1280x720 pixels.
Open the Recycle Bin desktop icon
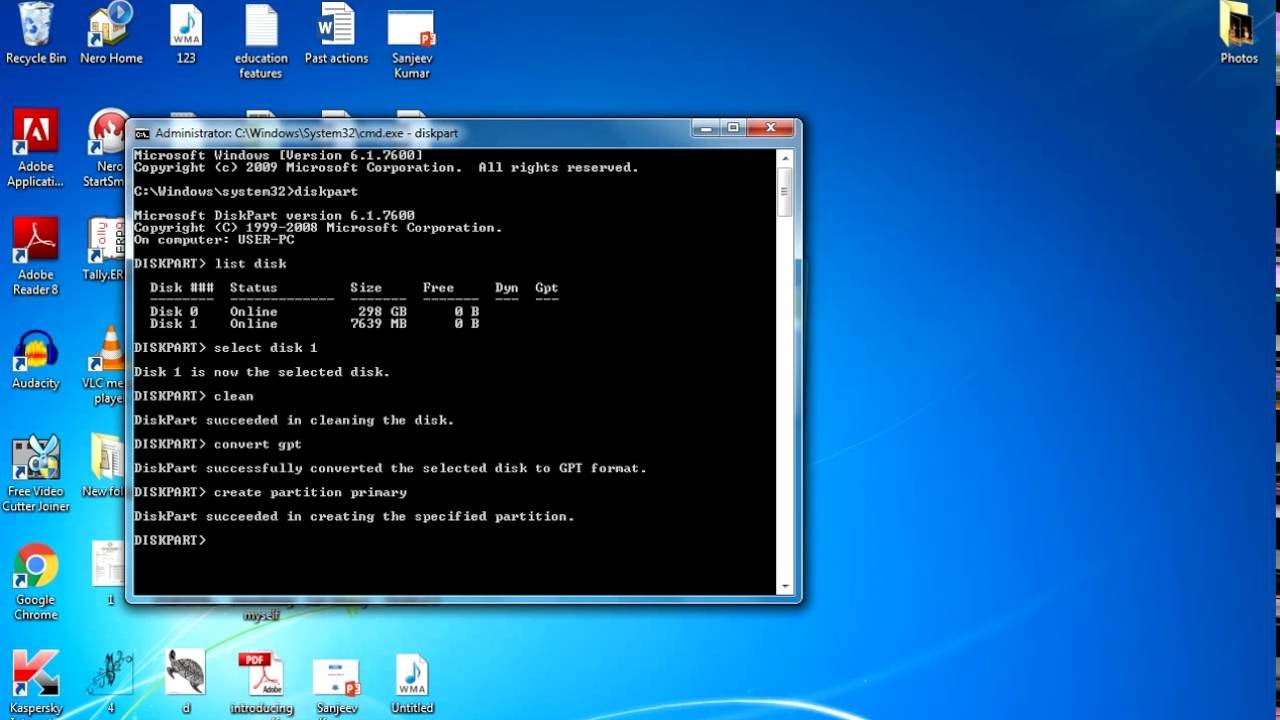click(x=36, y=35)
